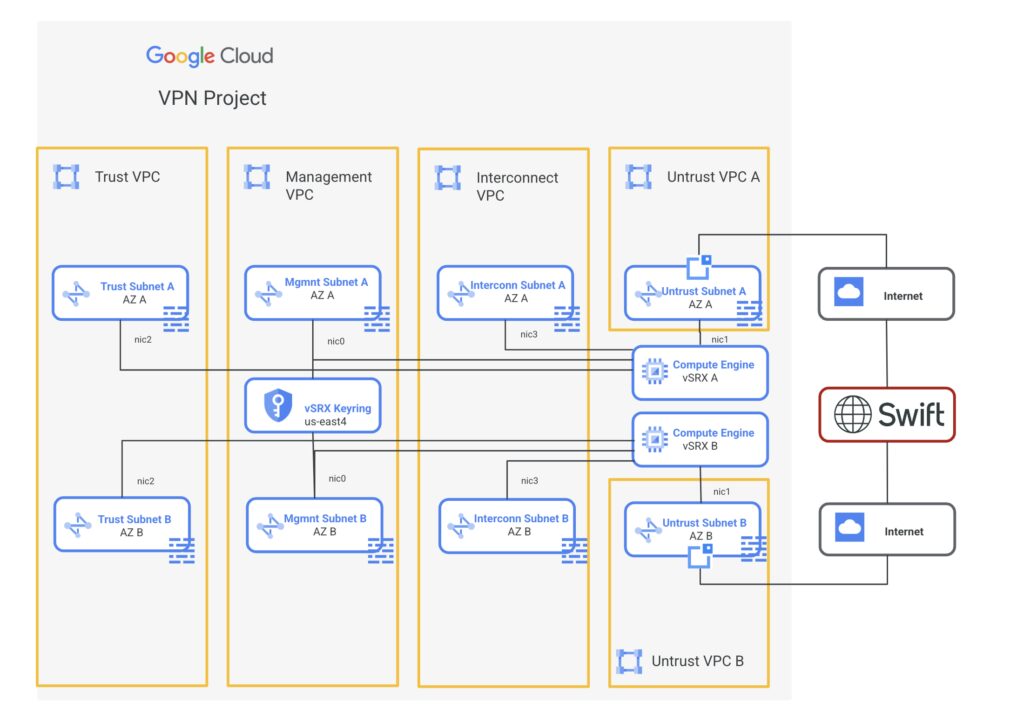The image size is (1024, 708).
Task: Select the Compute Engine vSRX A chip icon
Action: point(654,372)
